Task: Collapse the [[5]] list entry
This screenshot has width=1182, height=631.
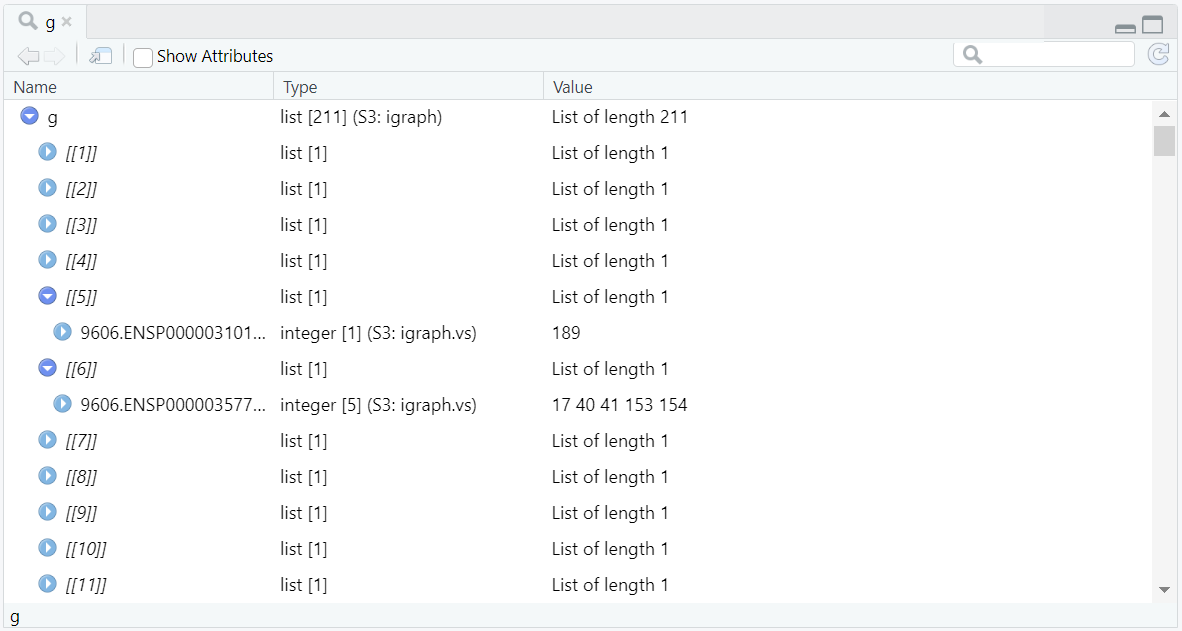Action: coord(47,296)
